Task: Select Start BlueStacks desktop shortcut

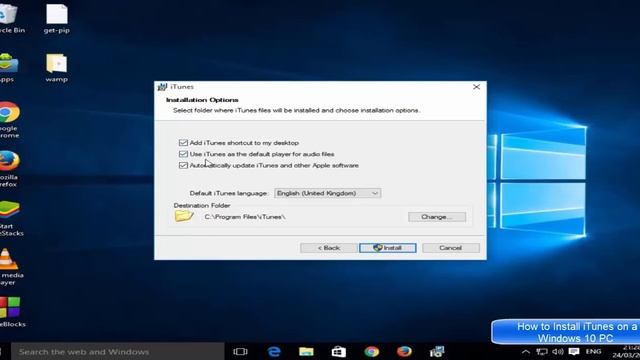Action: click(11, 218)
